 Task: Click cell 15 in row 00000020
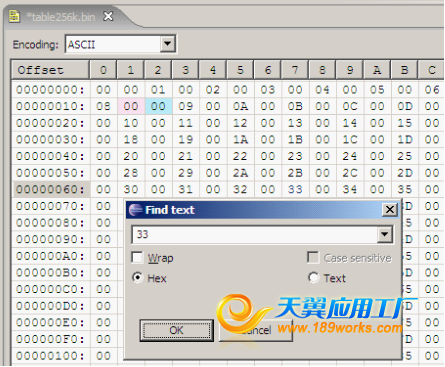[x=404, y=123]
